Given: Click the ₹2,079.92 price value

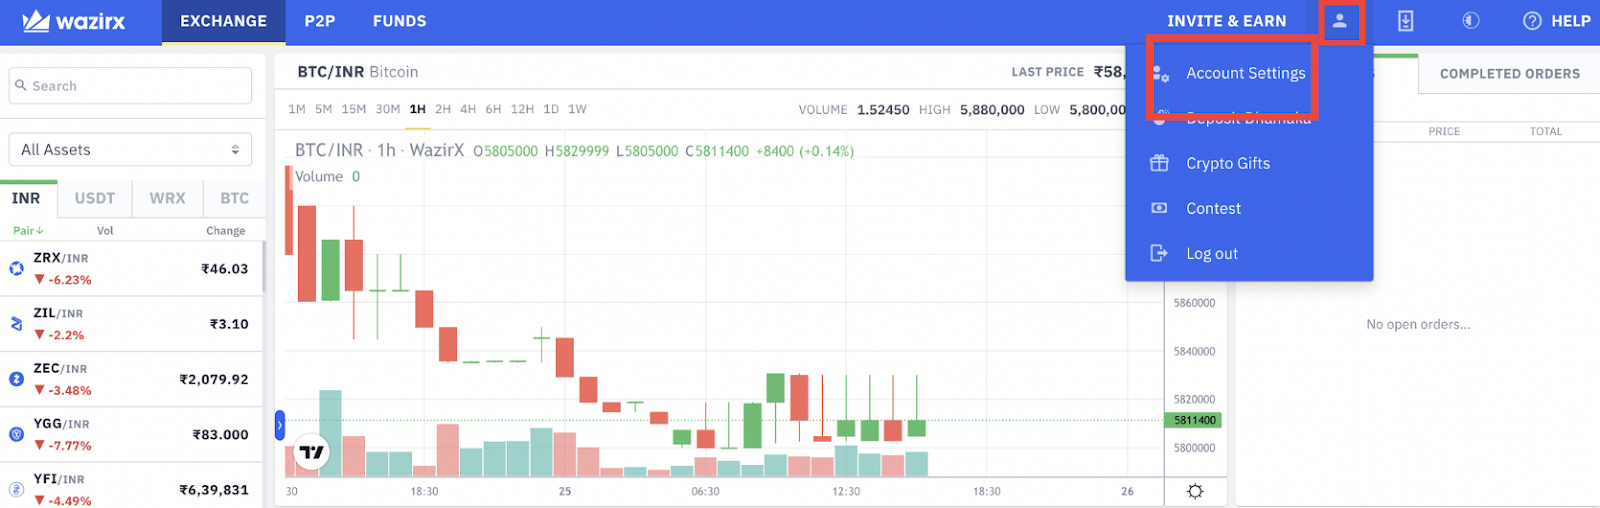Looking at the screenshot, I should tap(213, 379).
